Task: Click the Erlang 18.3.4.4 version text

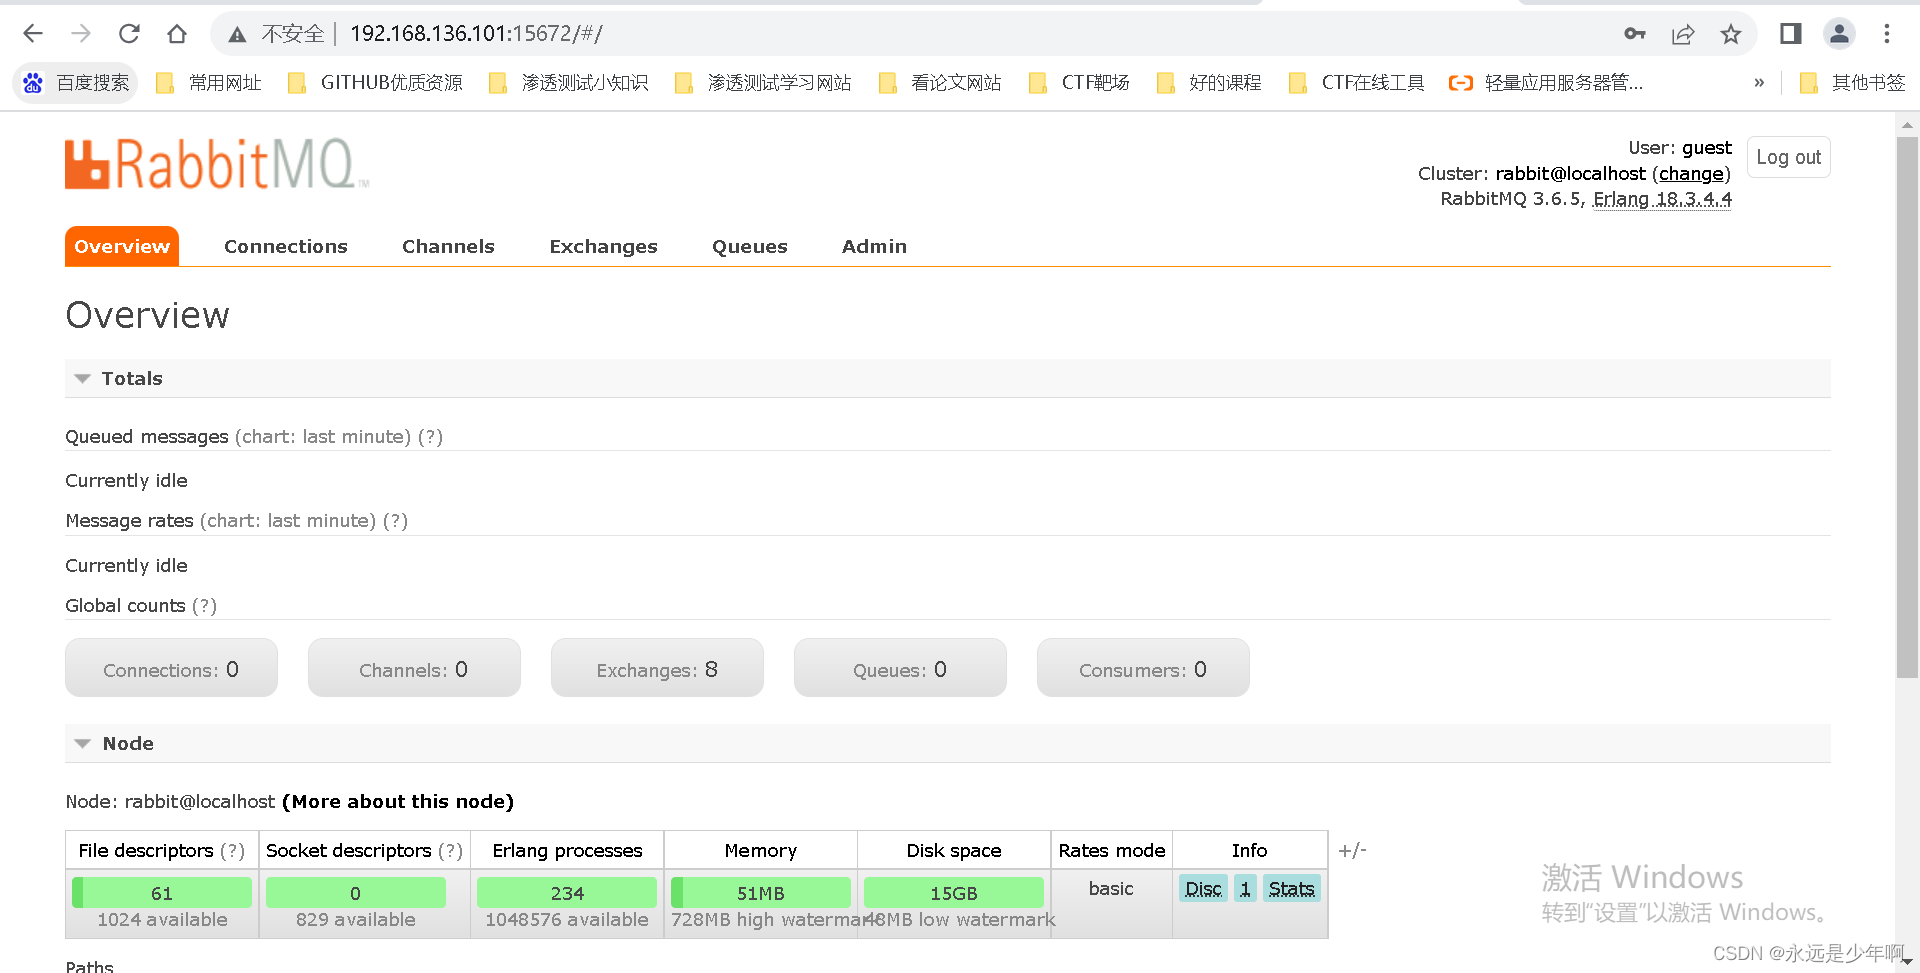Action: coord(1662,199)
